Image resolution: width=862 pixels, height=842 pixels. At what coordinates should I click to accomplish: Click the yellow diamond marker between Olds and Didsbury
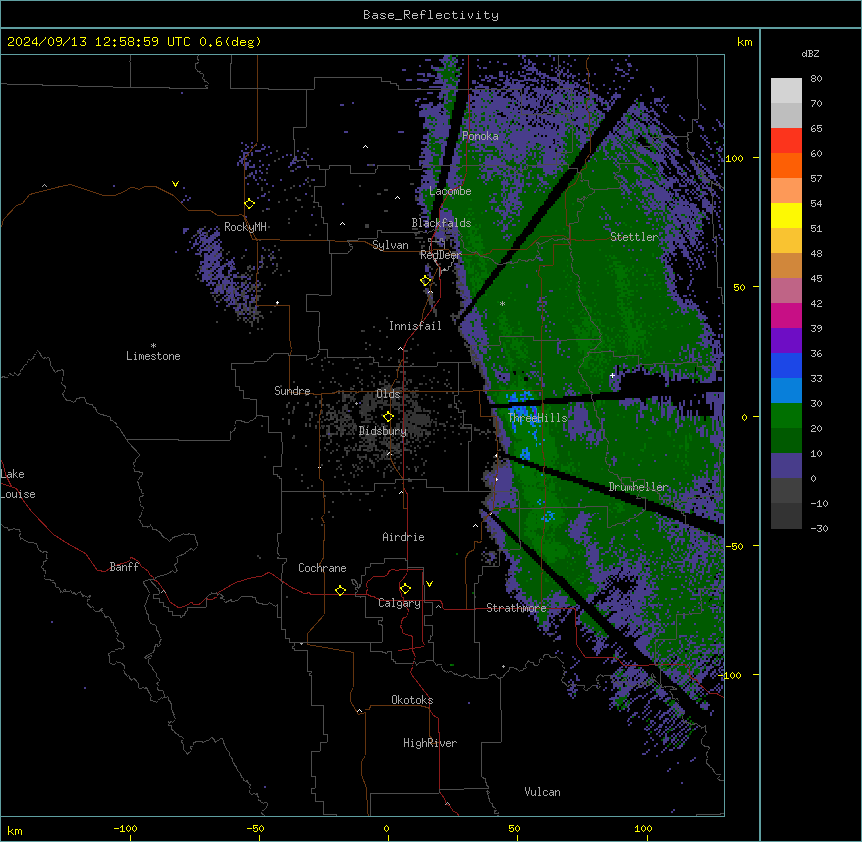point(388,417)
